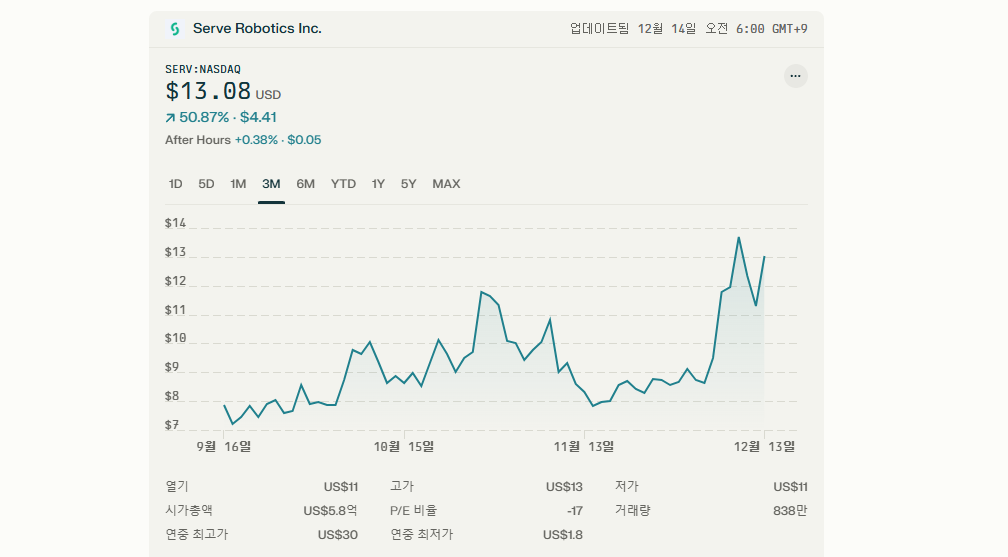Click the $8 y-axis label
Screen dimensions: 1008x557
172,396
